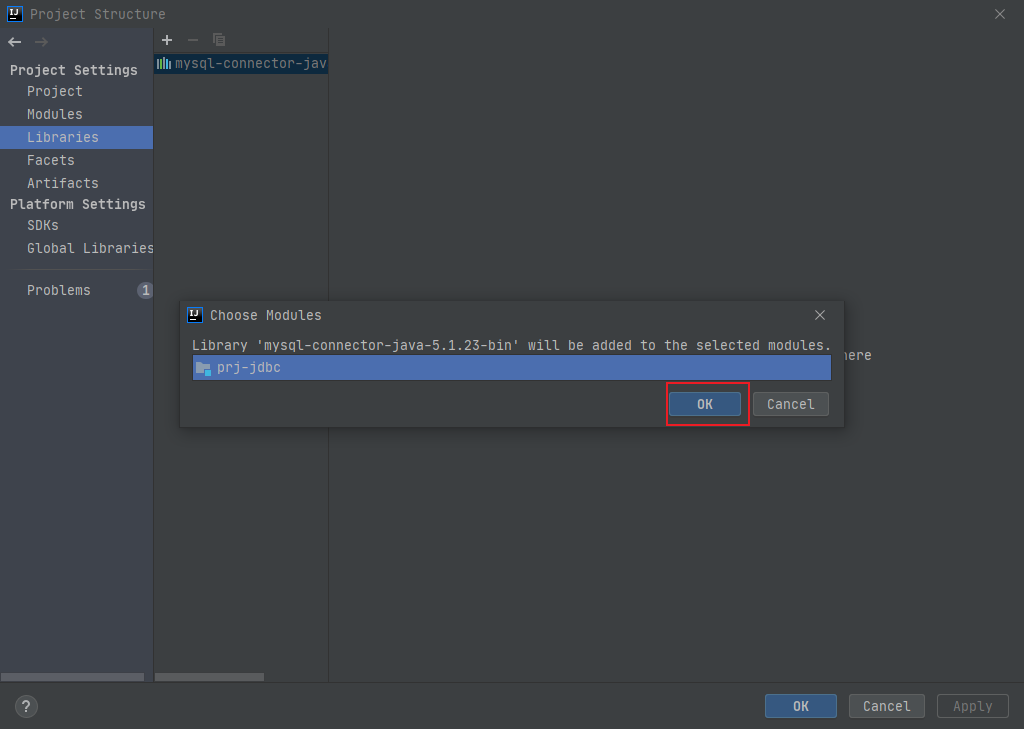Click the forward navigation arrow
This screenshot has width=1024, height=729.
41,42
